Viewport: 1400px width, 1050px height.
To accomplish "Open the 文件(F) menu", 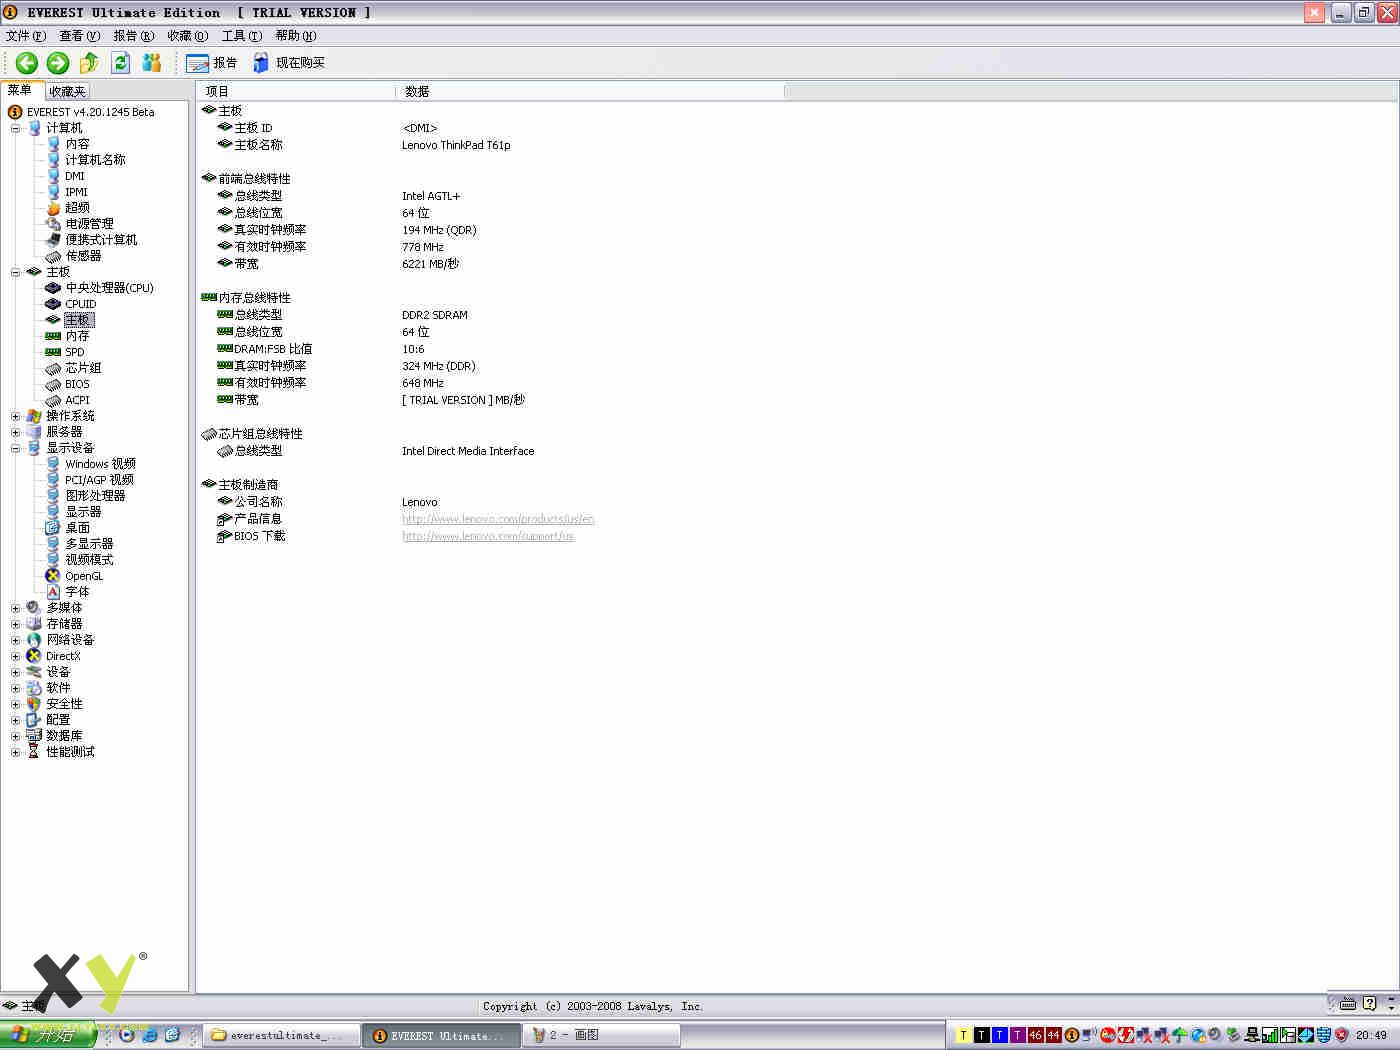I will click(26, 36).
